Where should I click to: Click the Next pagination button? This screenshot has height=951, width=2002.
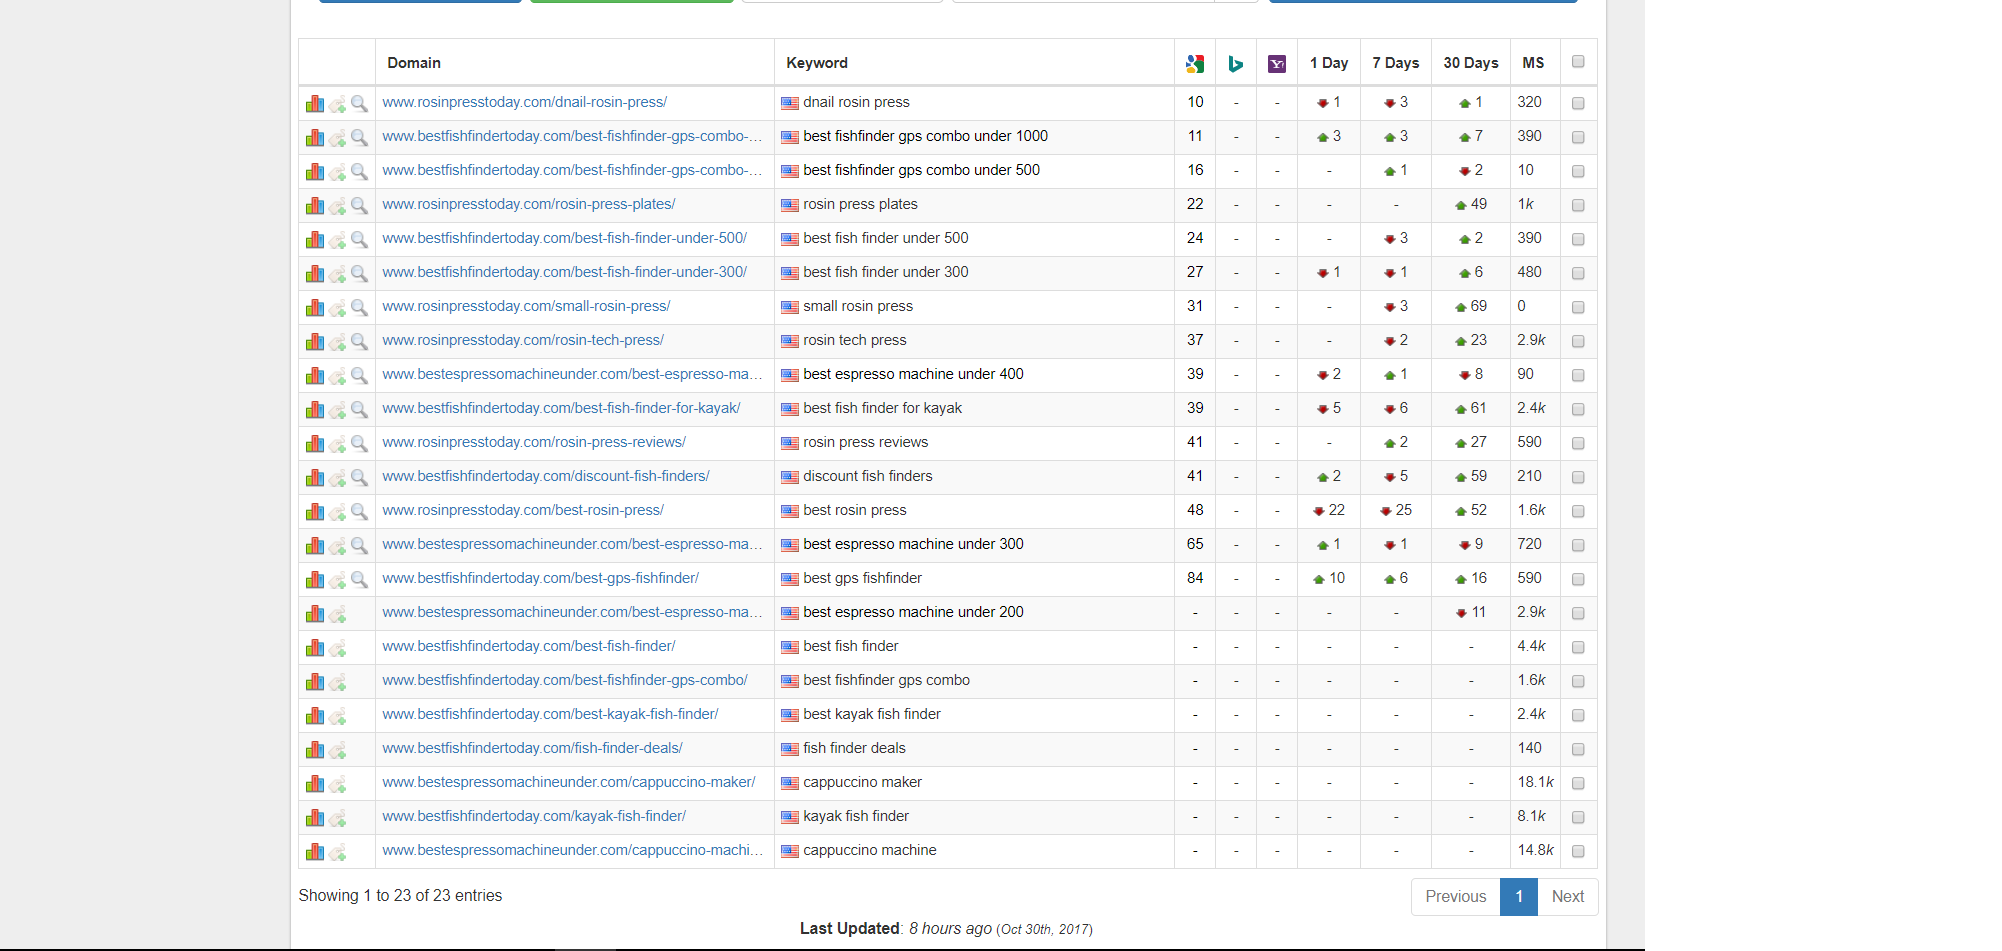[x=1568, y=897]
